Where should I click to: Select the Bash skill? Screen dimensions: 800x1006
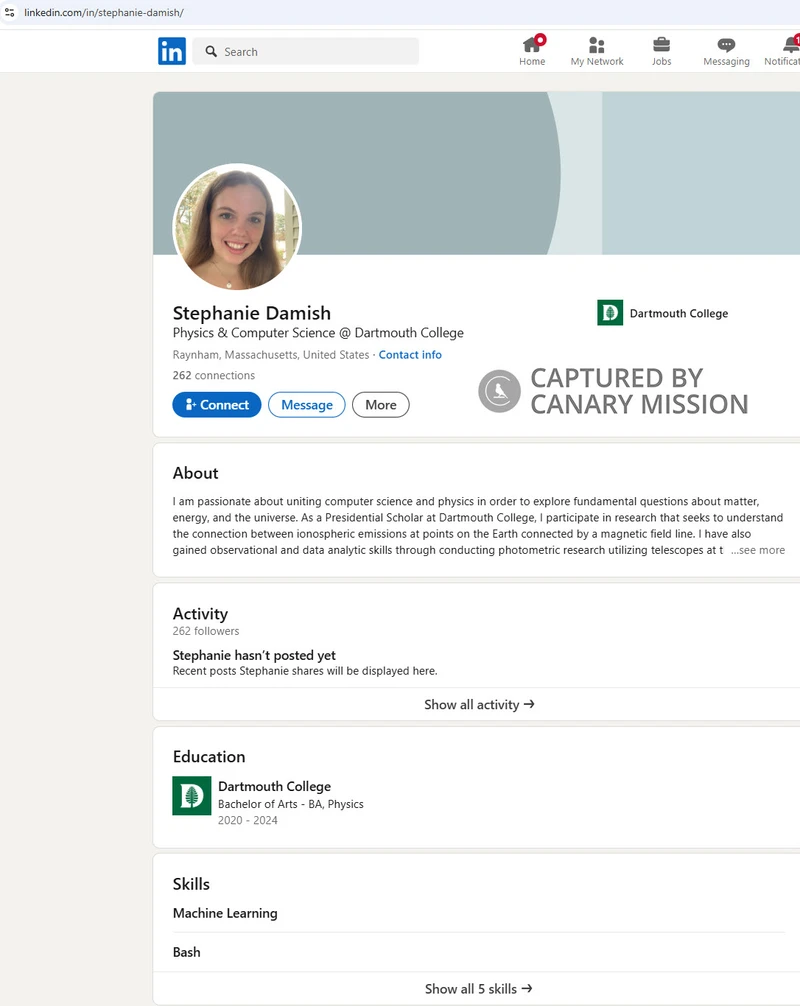[x=187, y=952]
